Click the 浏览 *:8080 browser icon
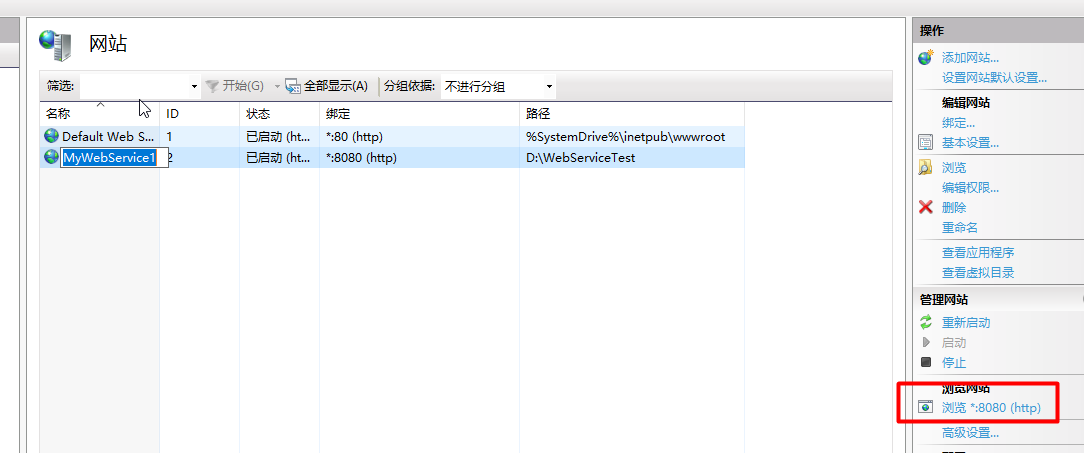This screenshot has width=1084, height=453. tap(926, 407)
